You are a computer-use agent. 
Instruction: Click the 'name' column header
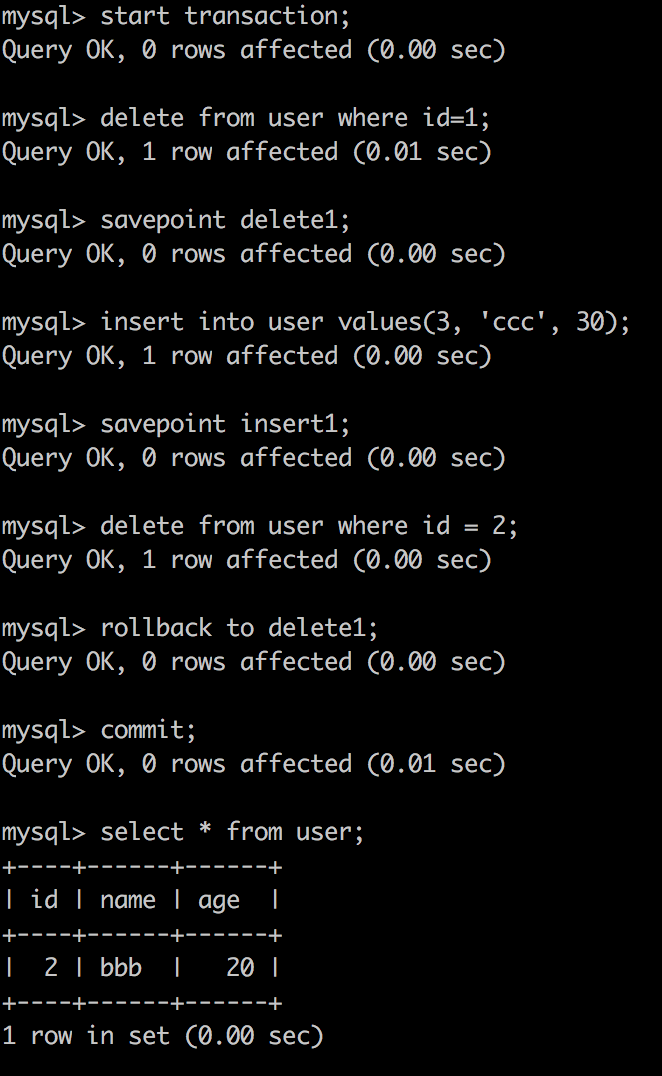(x=128, y=901)
